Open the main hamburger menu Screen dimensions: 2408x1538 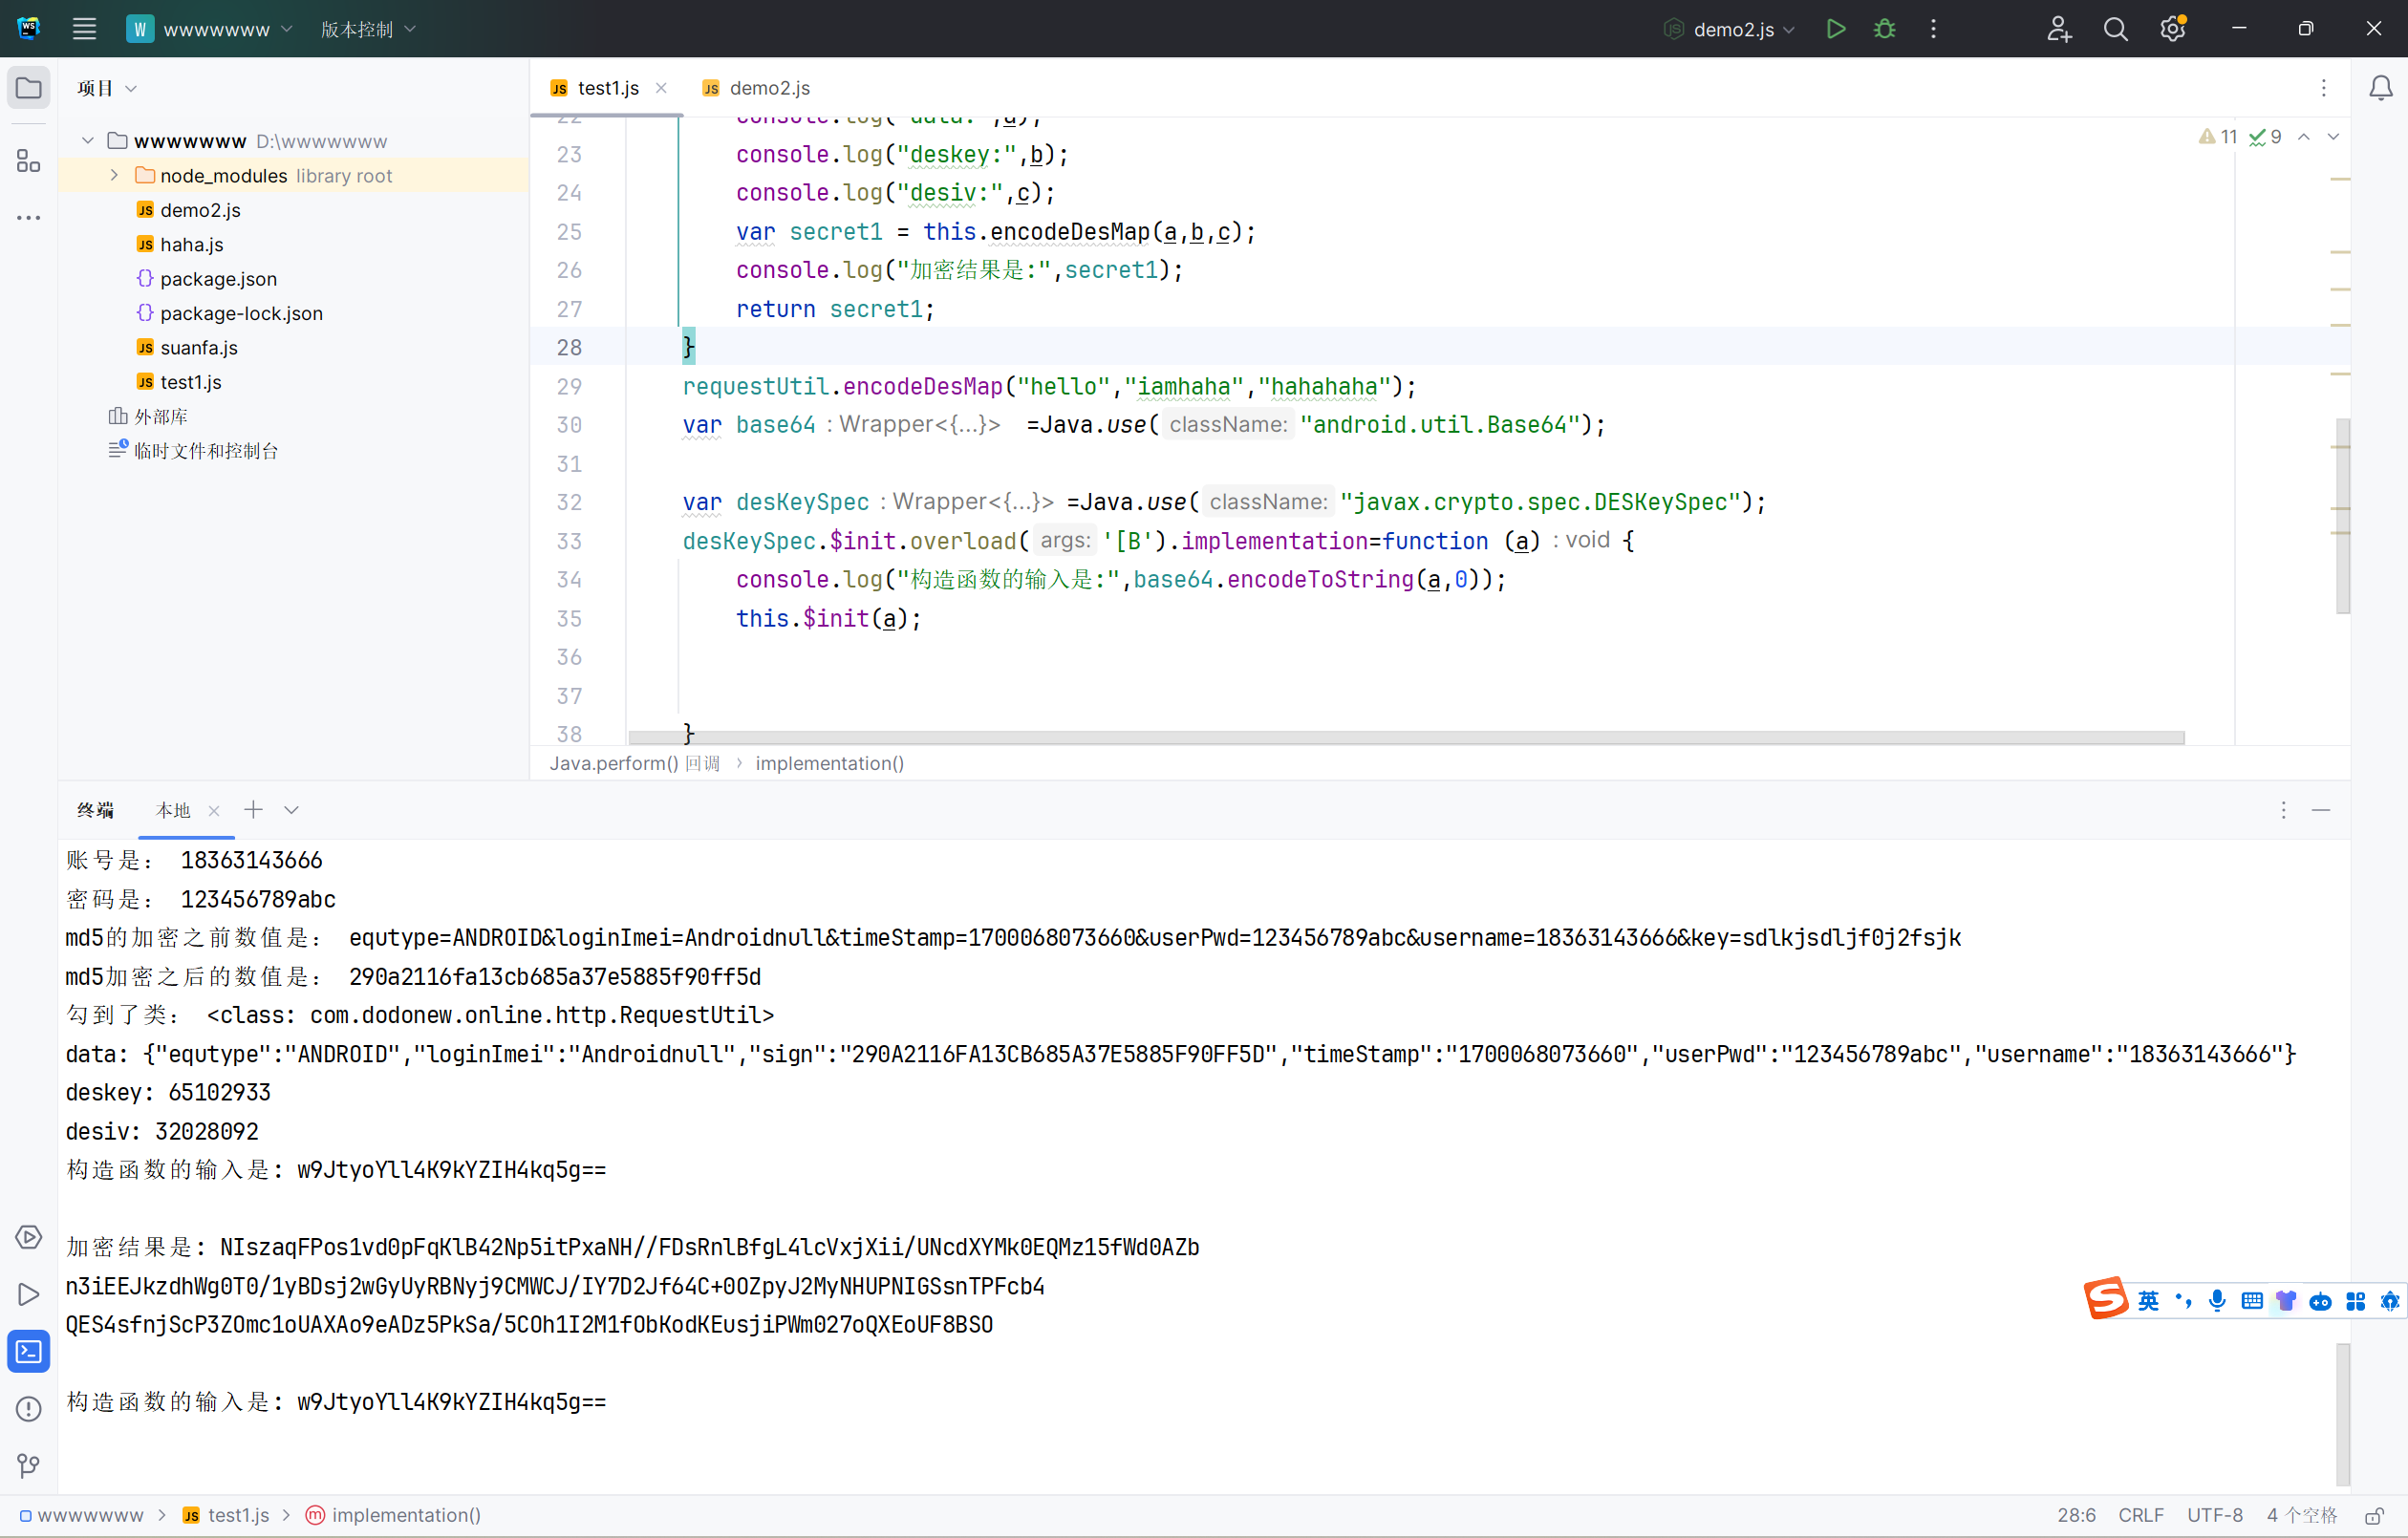tap(84, 29)
